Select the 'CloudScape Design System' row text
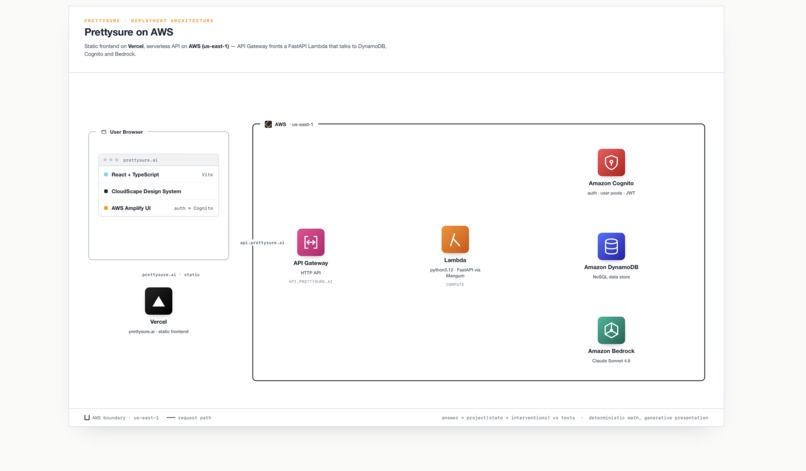Viewport: 806px width, 471px height. [x=146, y=191]
